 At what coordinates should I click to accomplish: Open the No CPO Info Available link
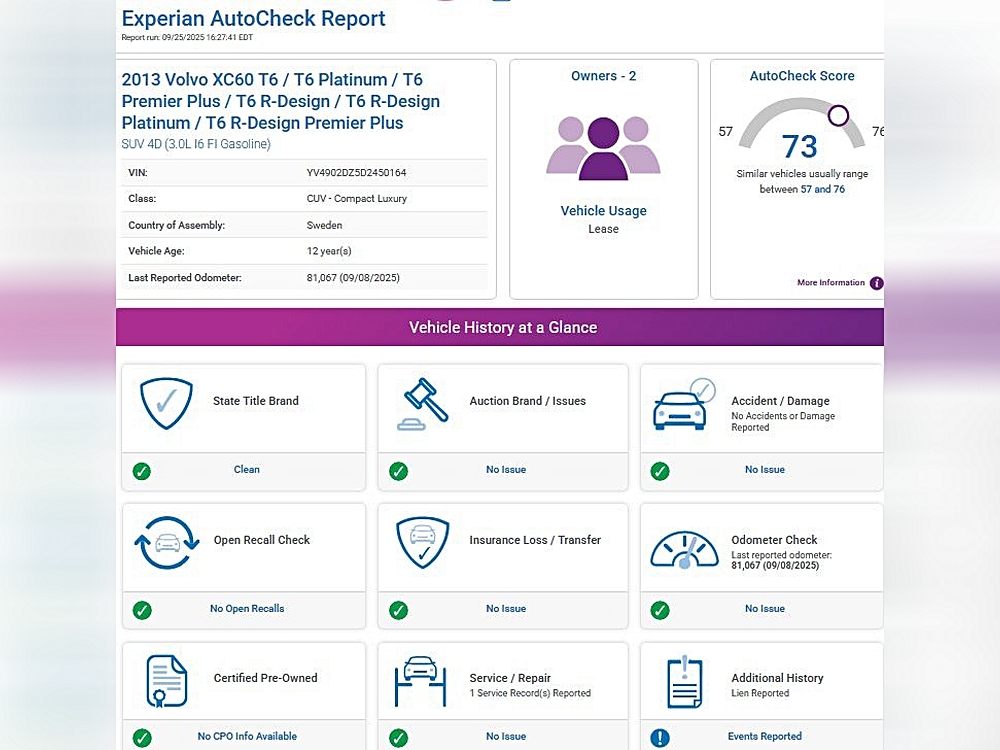click(x=247, y=737)
